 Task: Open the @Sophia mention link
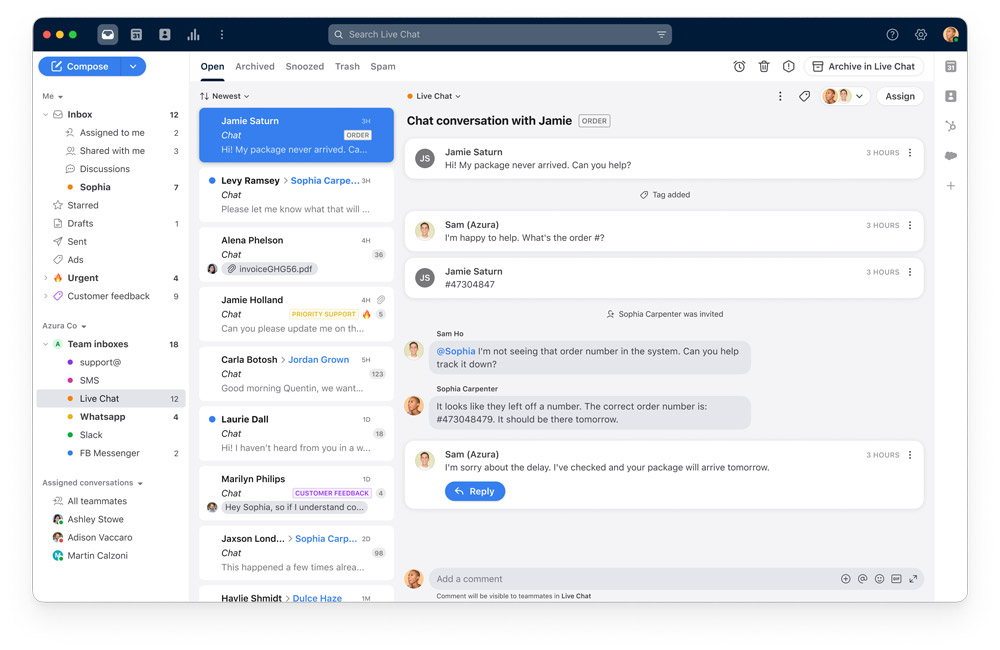(456, 351)
